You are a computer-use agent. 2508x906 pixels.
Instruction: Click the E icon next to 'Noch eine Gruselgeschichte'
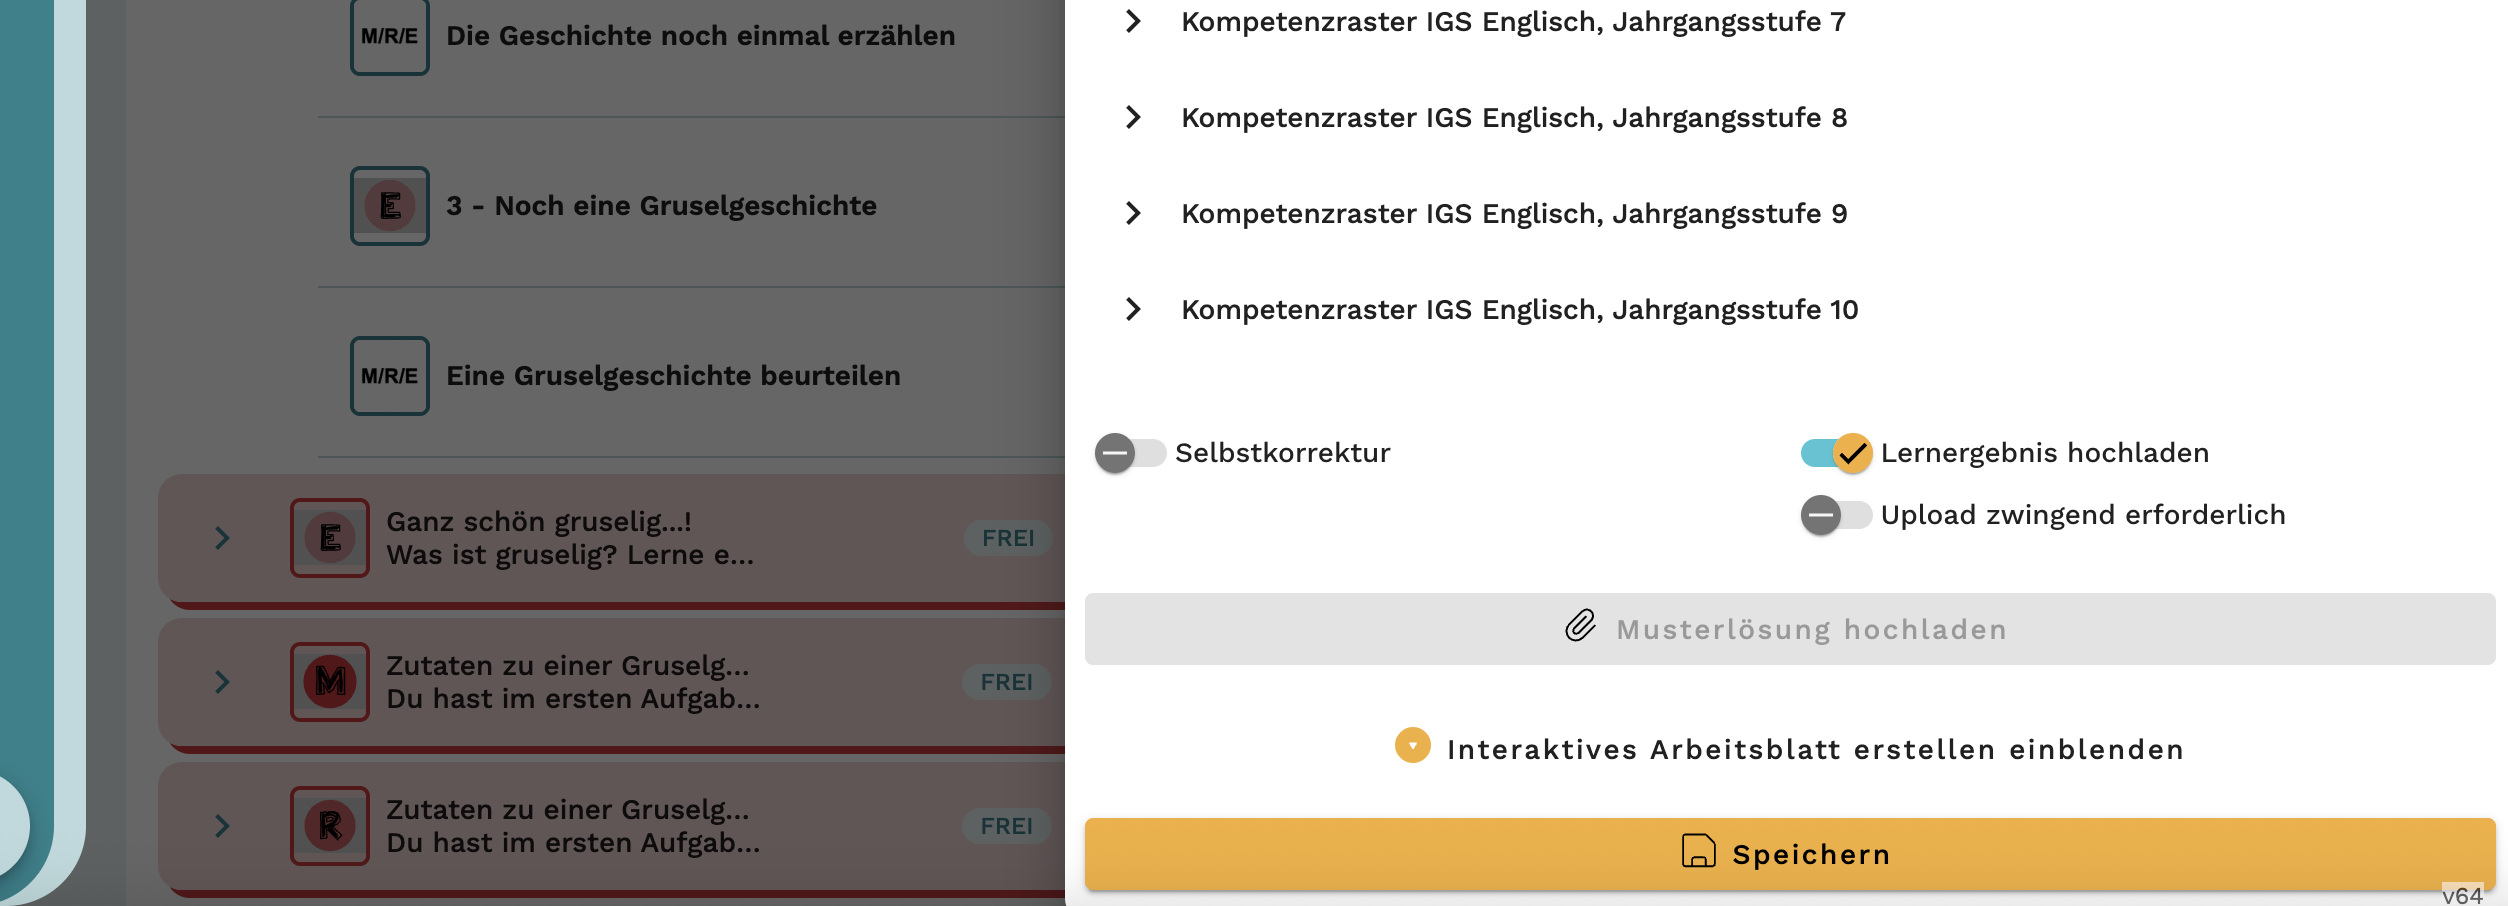pyautogui.click(x=389, y=206)
